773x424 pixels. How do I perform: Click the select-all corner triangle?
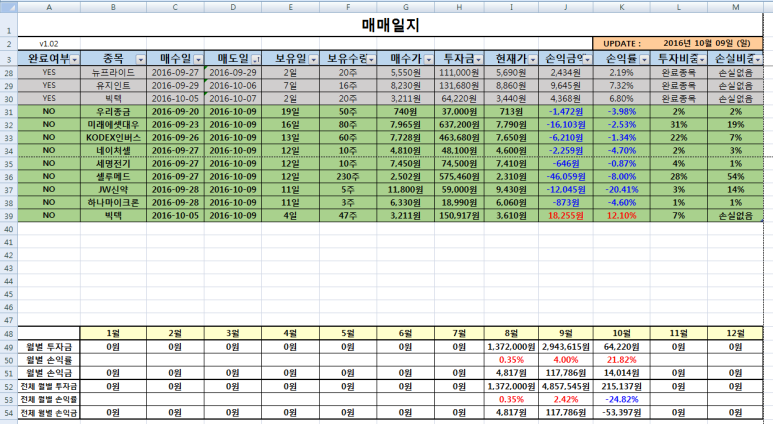coord(9,6)
